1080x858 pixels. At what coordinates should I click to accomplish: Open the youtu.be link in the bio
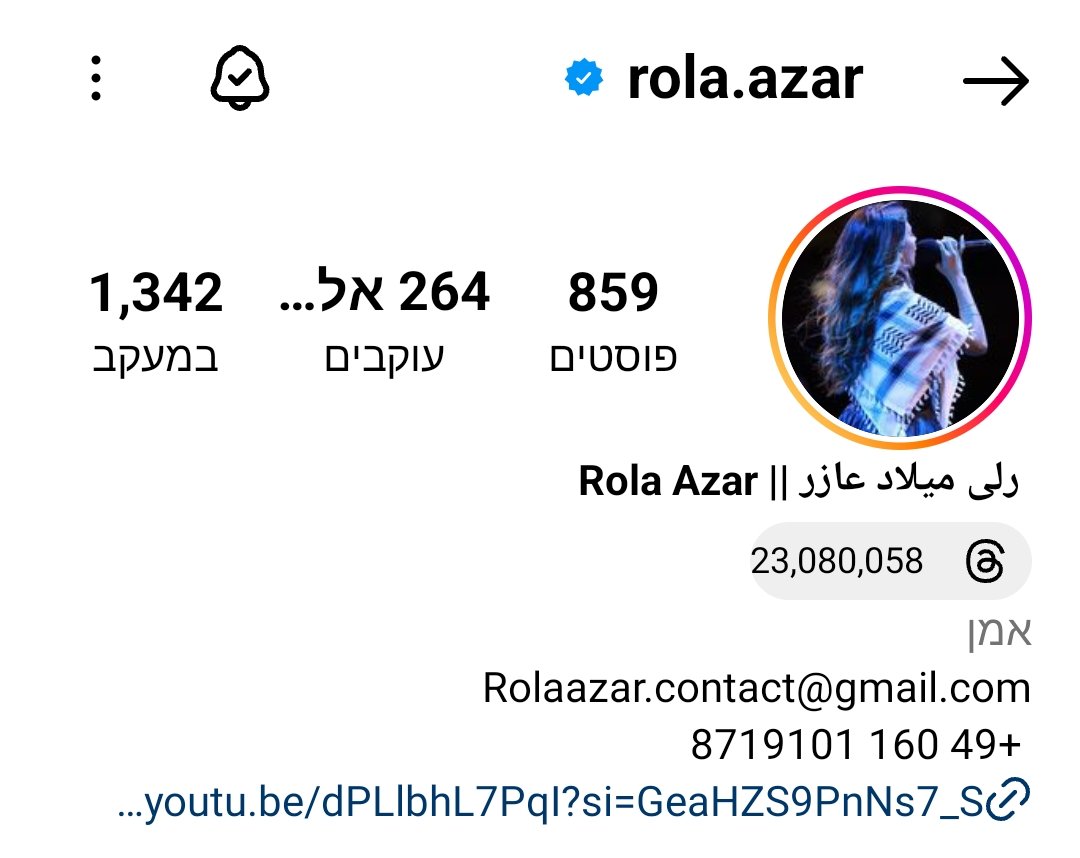(x=551, y=802)
